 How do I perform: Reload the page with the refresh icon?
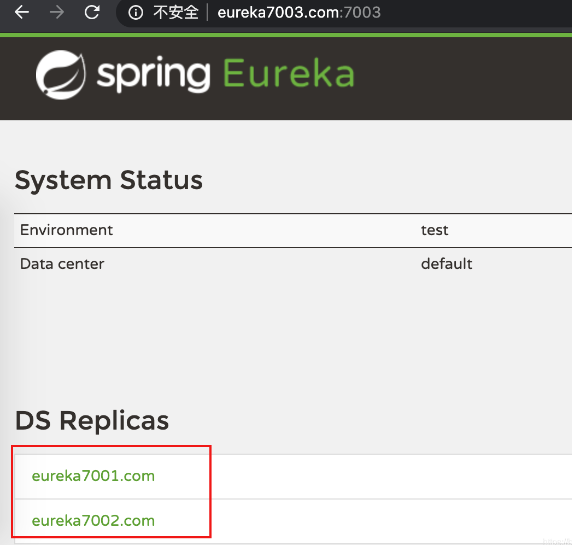point(92,12)
